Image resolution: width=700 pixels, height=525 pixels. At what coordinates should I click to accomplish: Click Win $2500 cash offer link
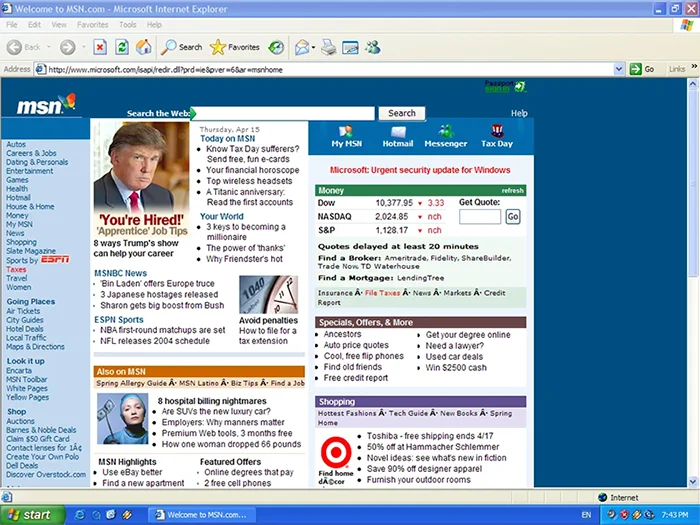pos(456,368)
